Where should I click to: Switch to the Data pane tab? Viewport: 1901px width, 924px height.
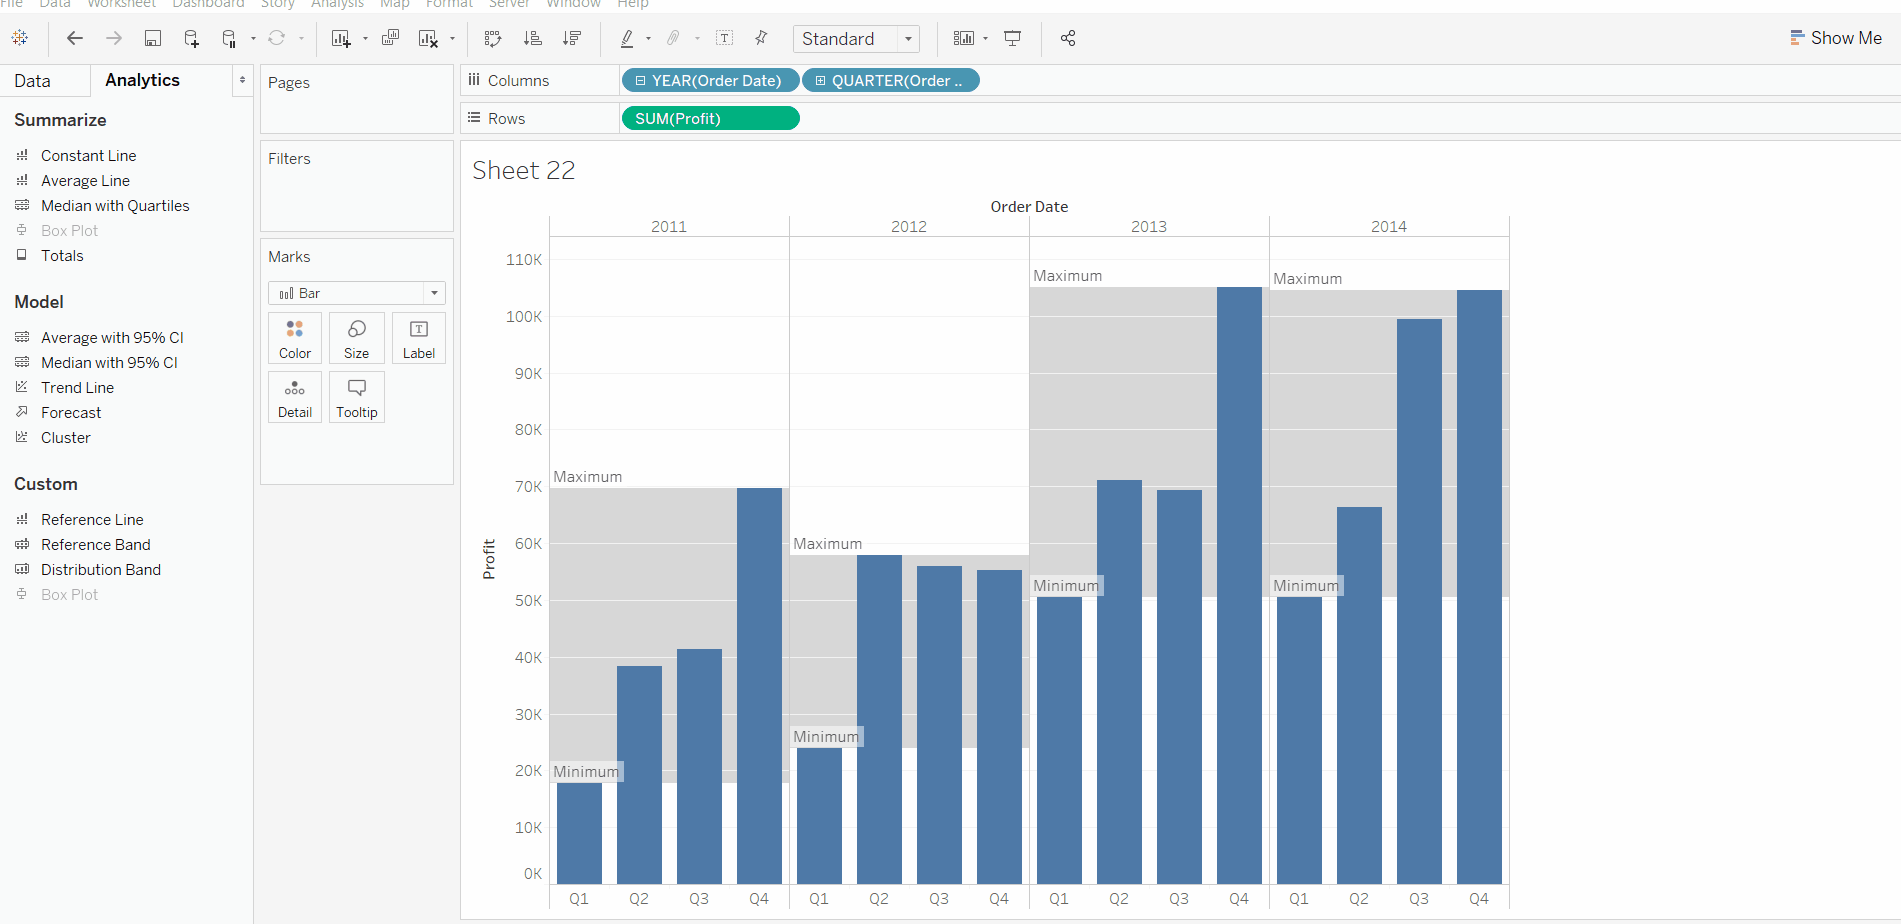pos(32,81)
